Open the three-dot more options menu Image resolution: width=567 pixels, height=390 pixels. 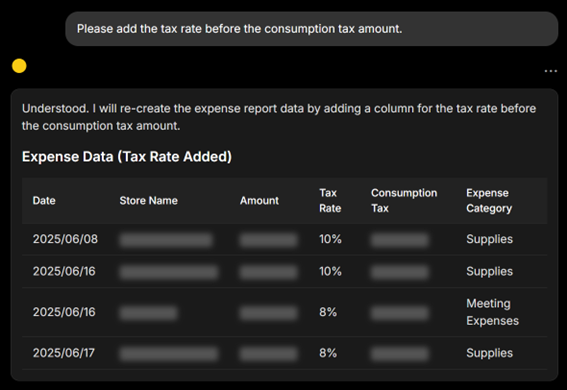pos(550,71)
